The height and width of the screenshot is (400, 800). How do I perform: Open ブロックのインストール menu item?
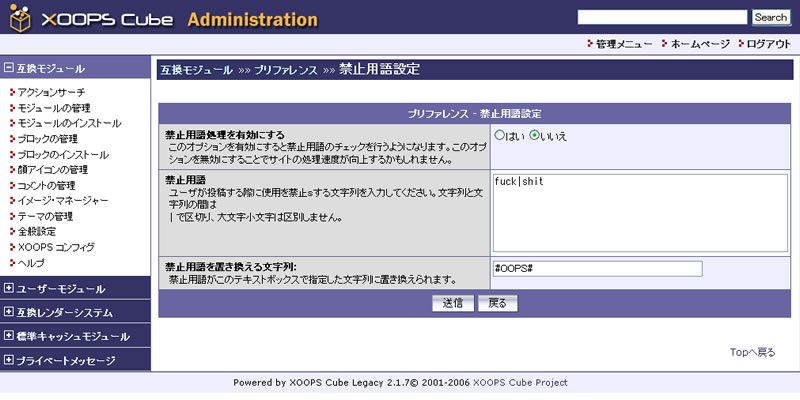coord(63,155)
